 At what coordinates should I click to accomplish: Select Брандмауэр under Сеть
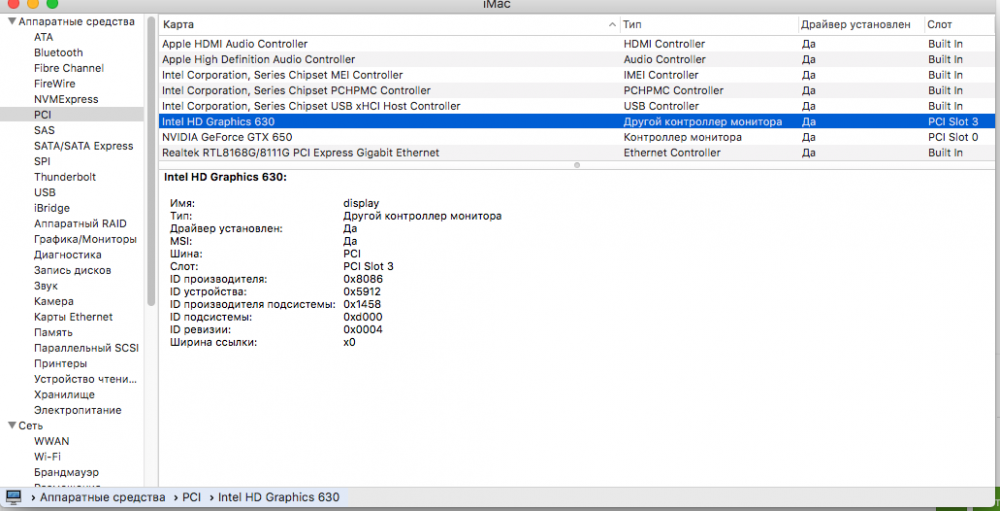[x=66, y=473]
